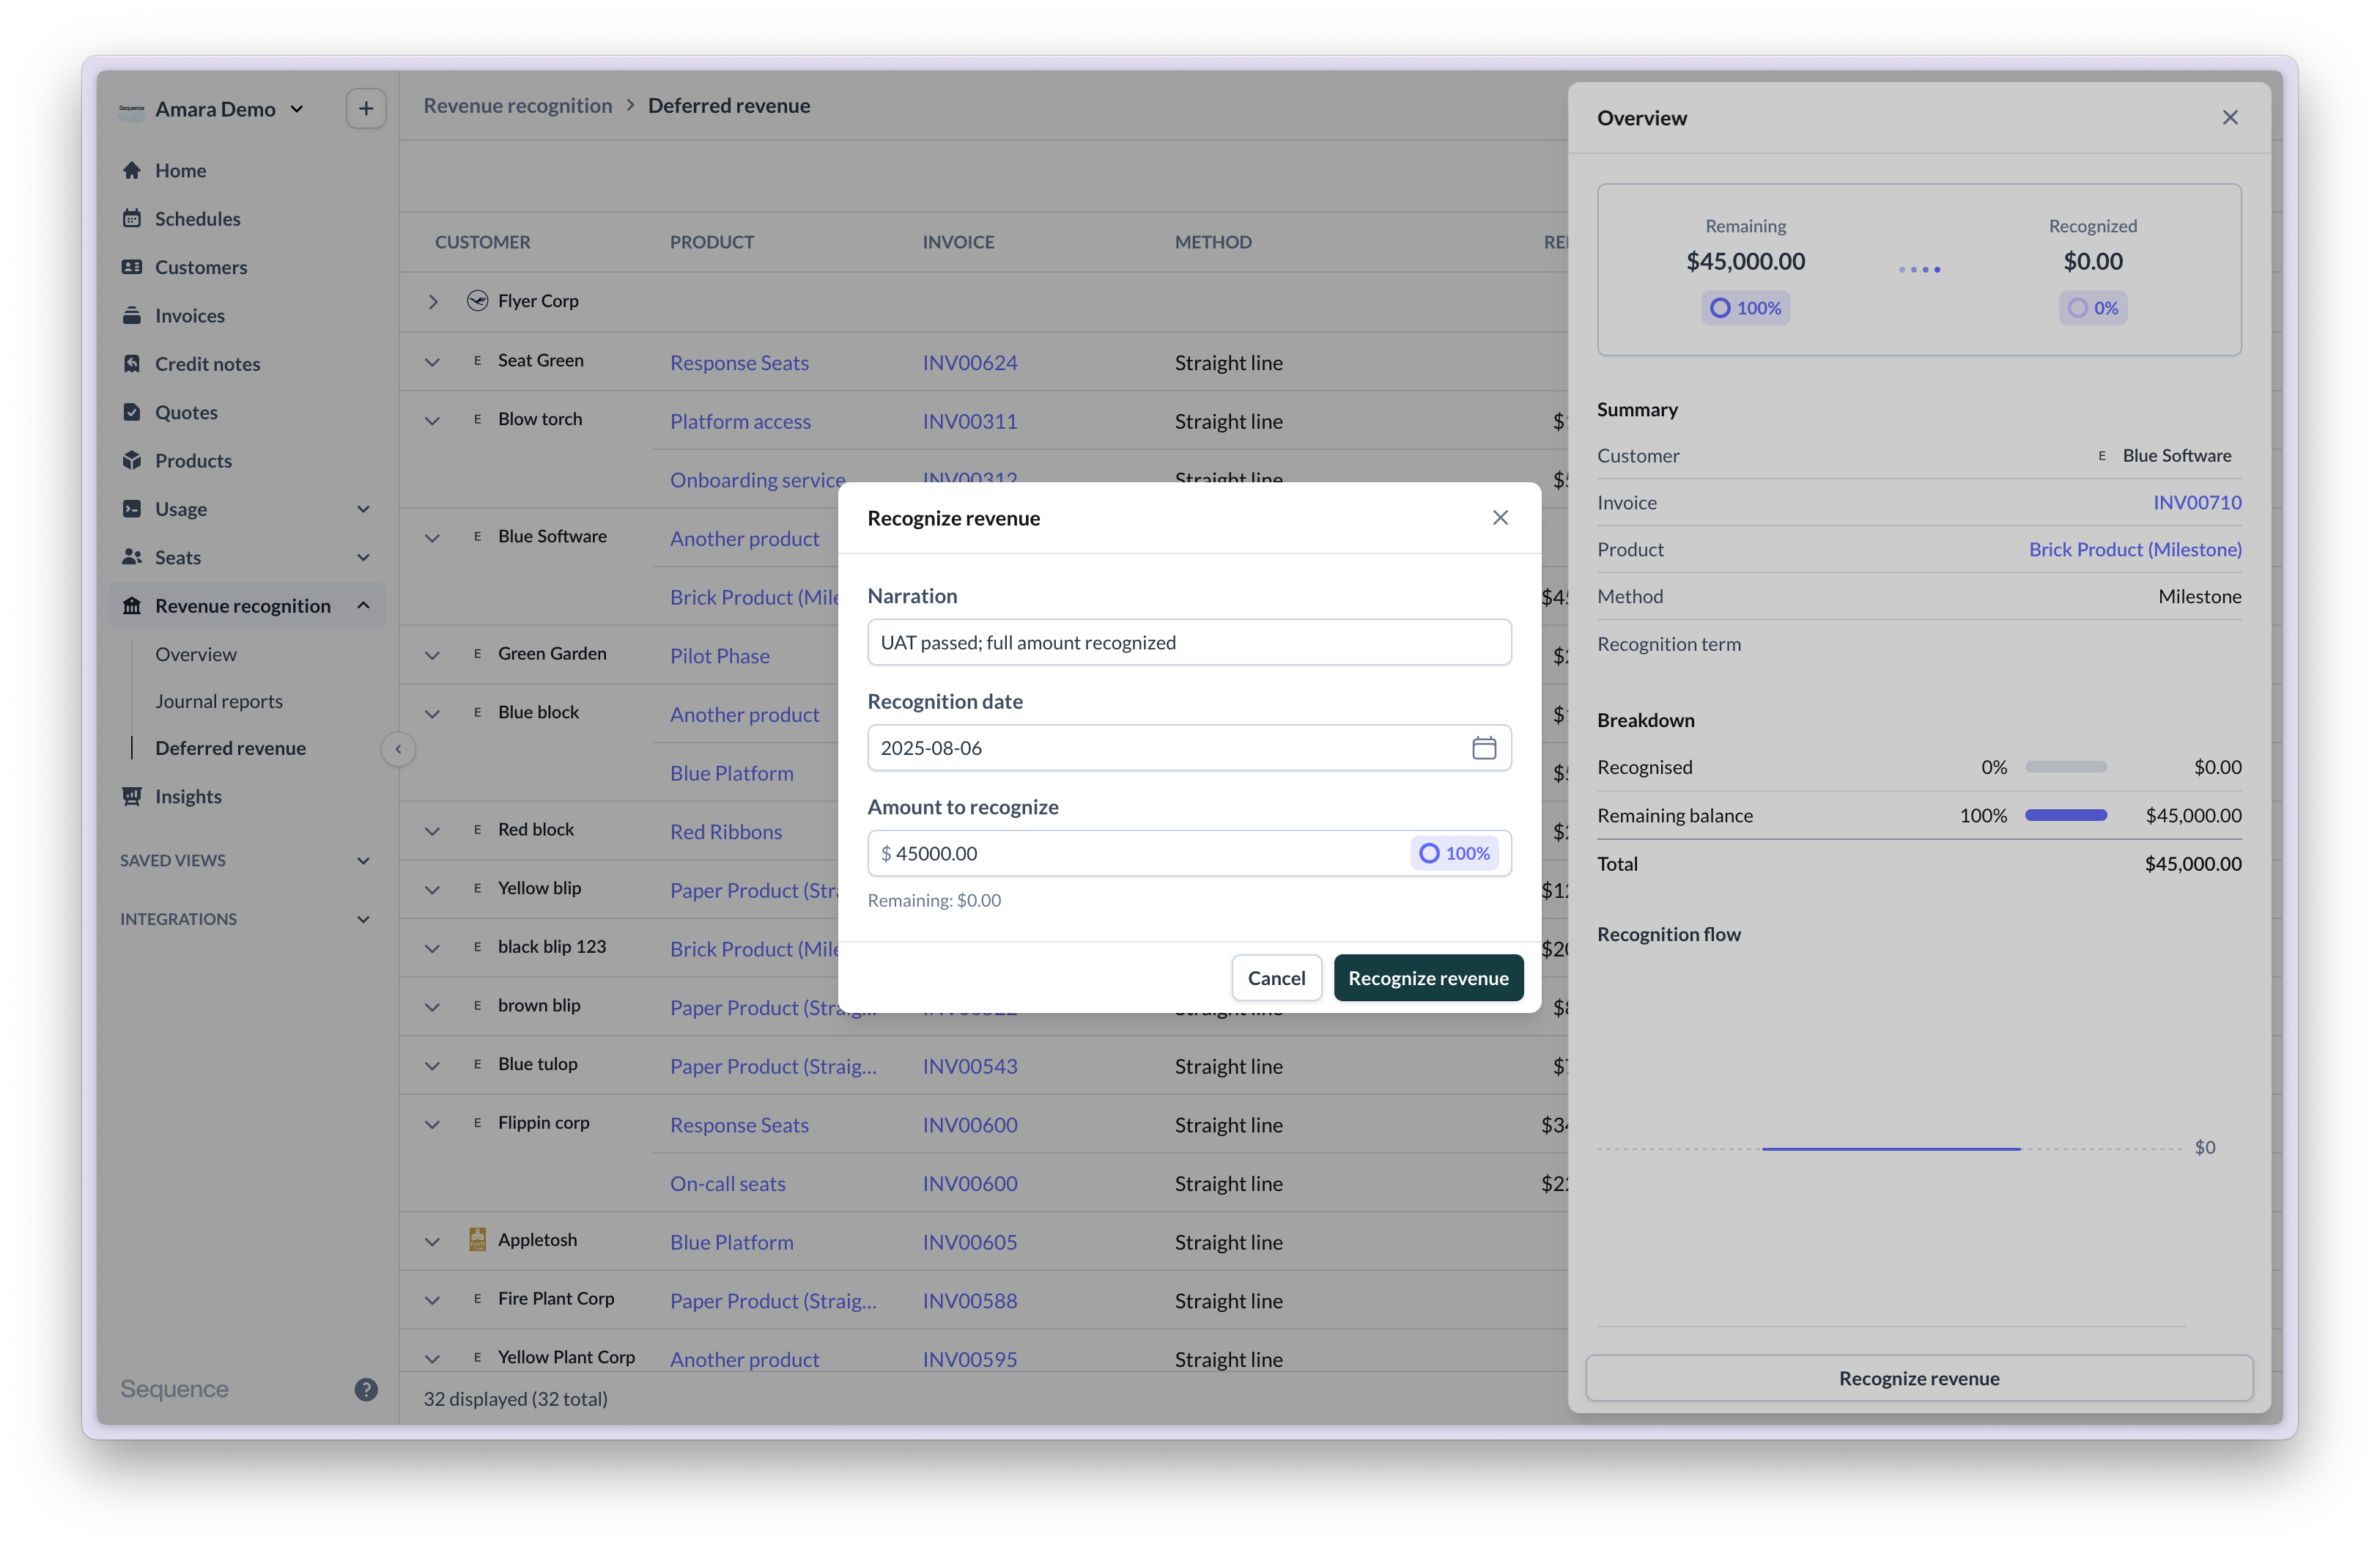Expand the Saved Views section
The height and width of the screenshot is (1548, 2380).
tap(364, 861)
